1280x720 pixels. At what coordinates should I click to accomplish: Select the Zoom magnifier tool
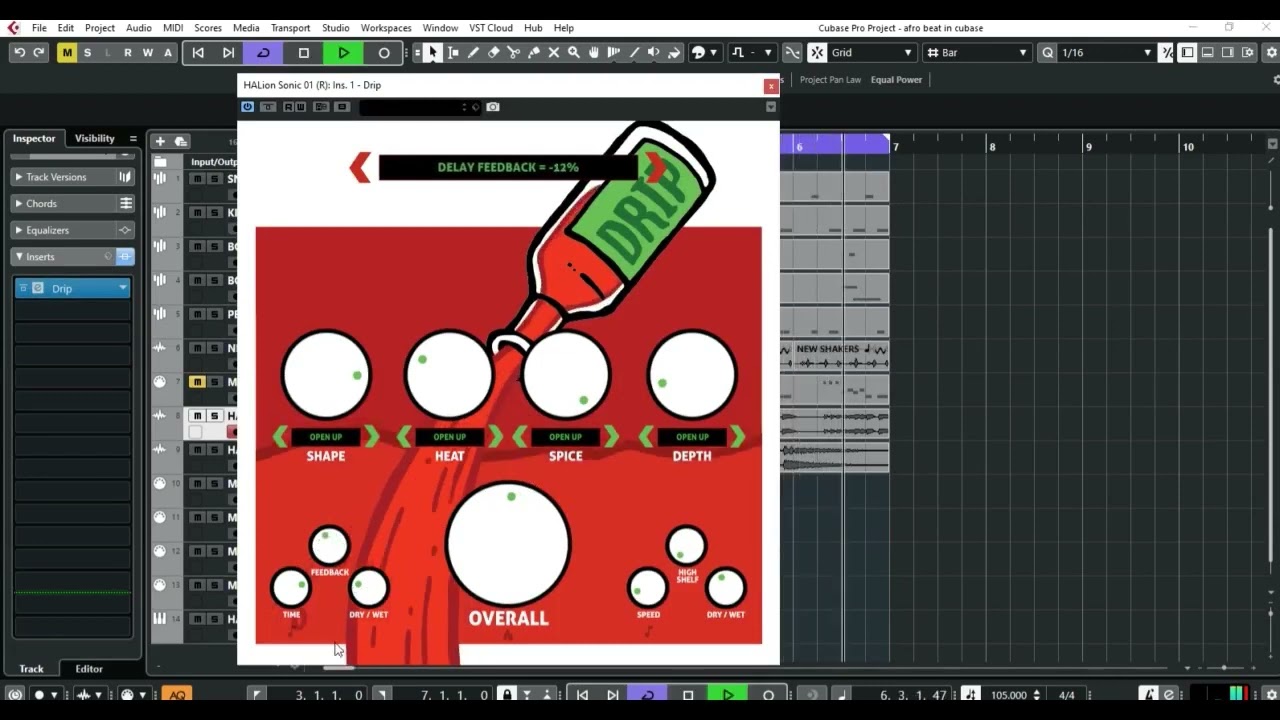tap(573, 52)
